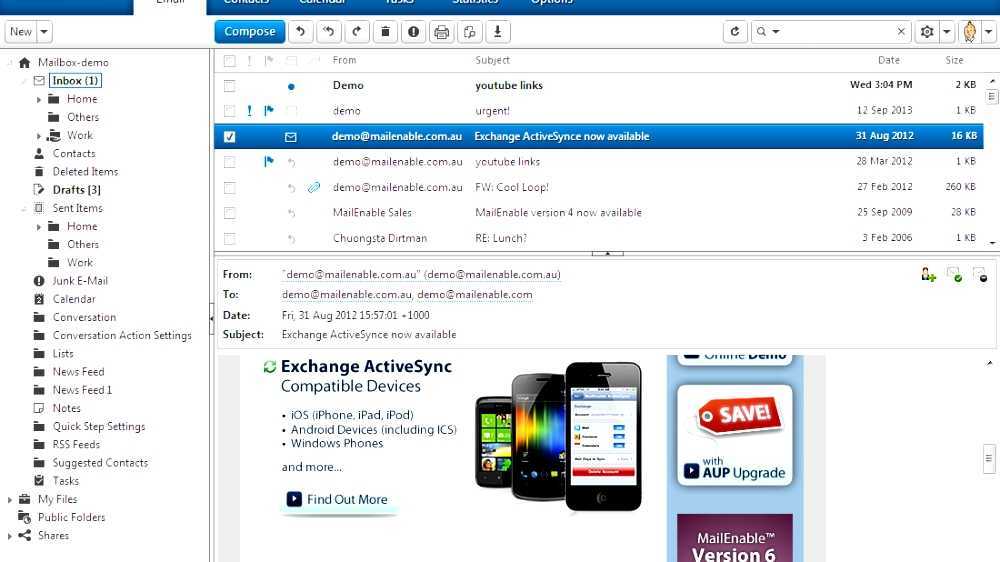The height and width of the screenshot is (562, 1000).
Task: Expand the Home folder under Inbox
Action: click(x=39, y=100)
